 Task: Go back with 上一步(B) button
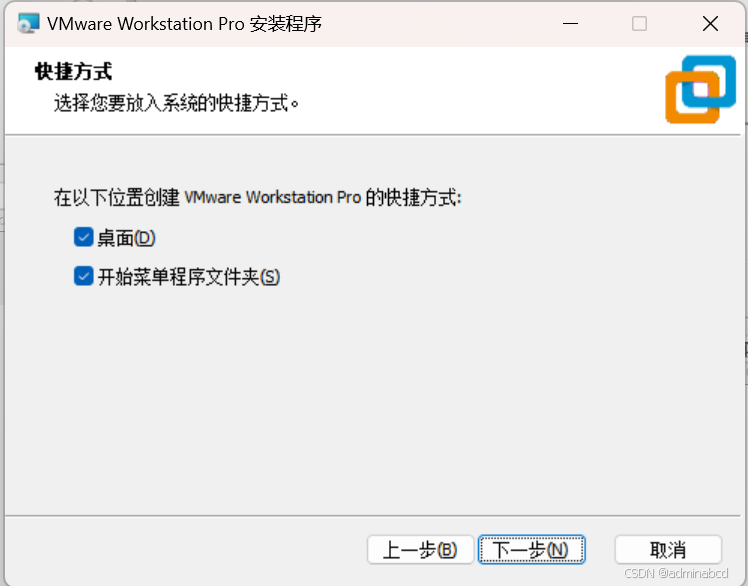(x=420, y=550)
